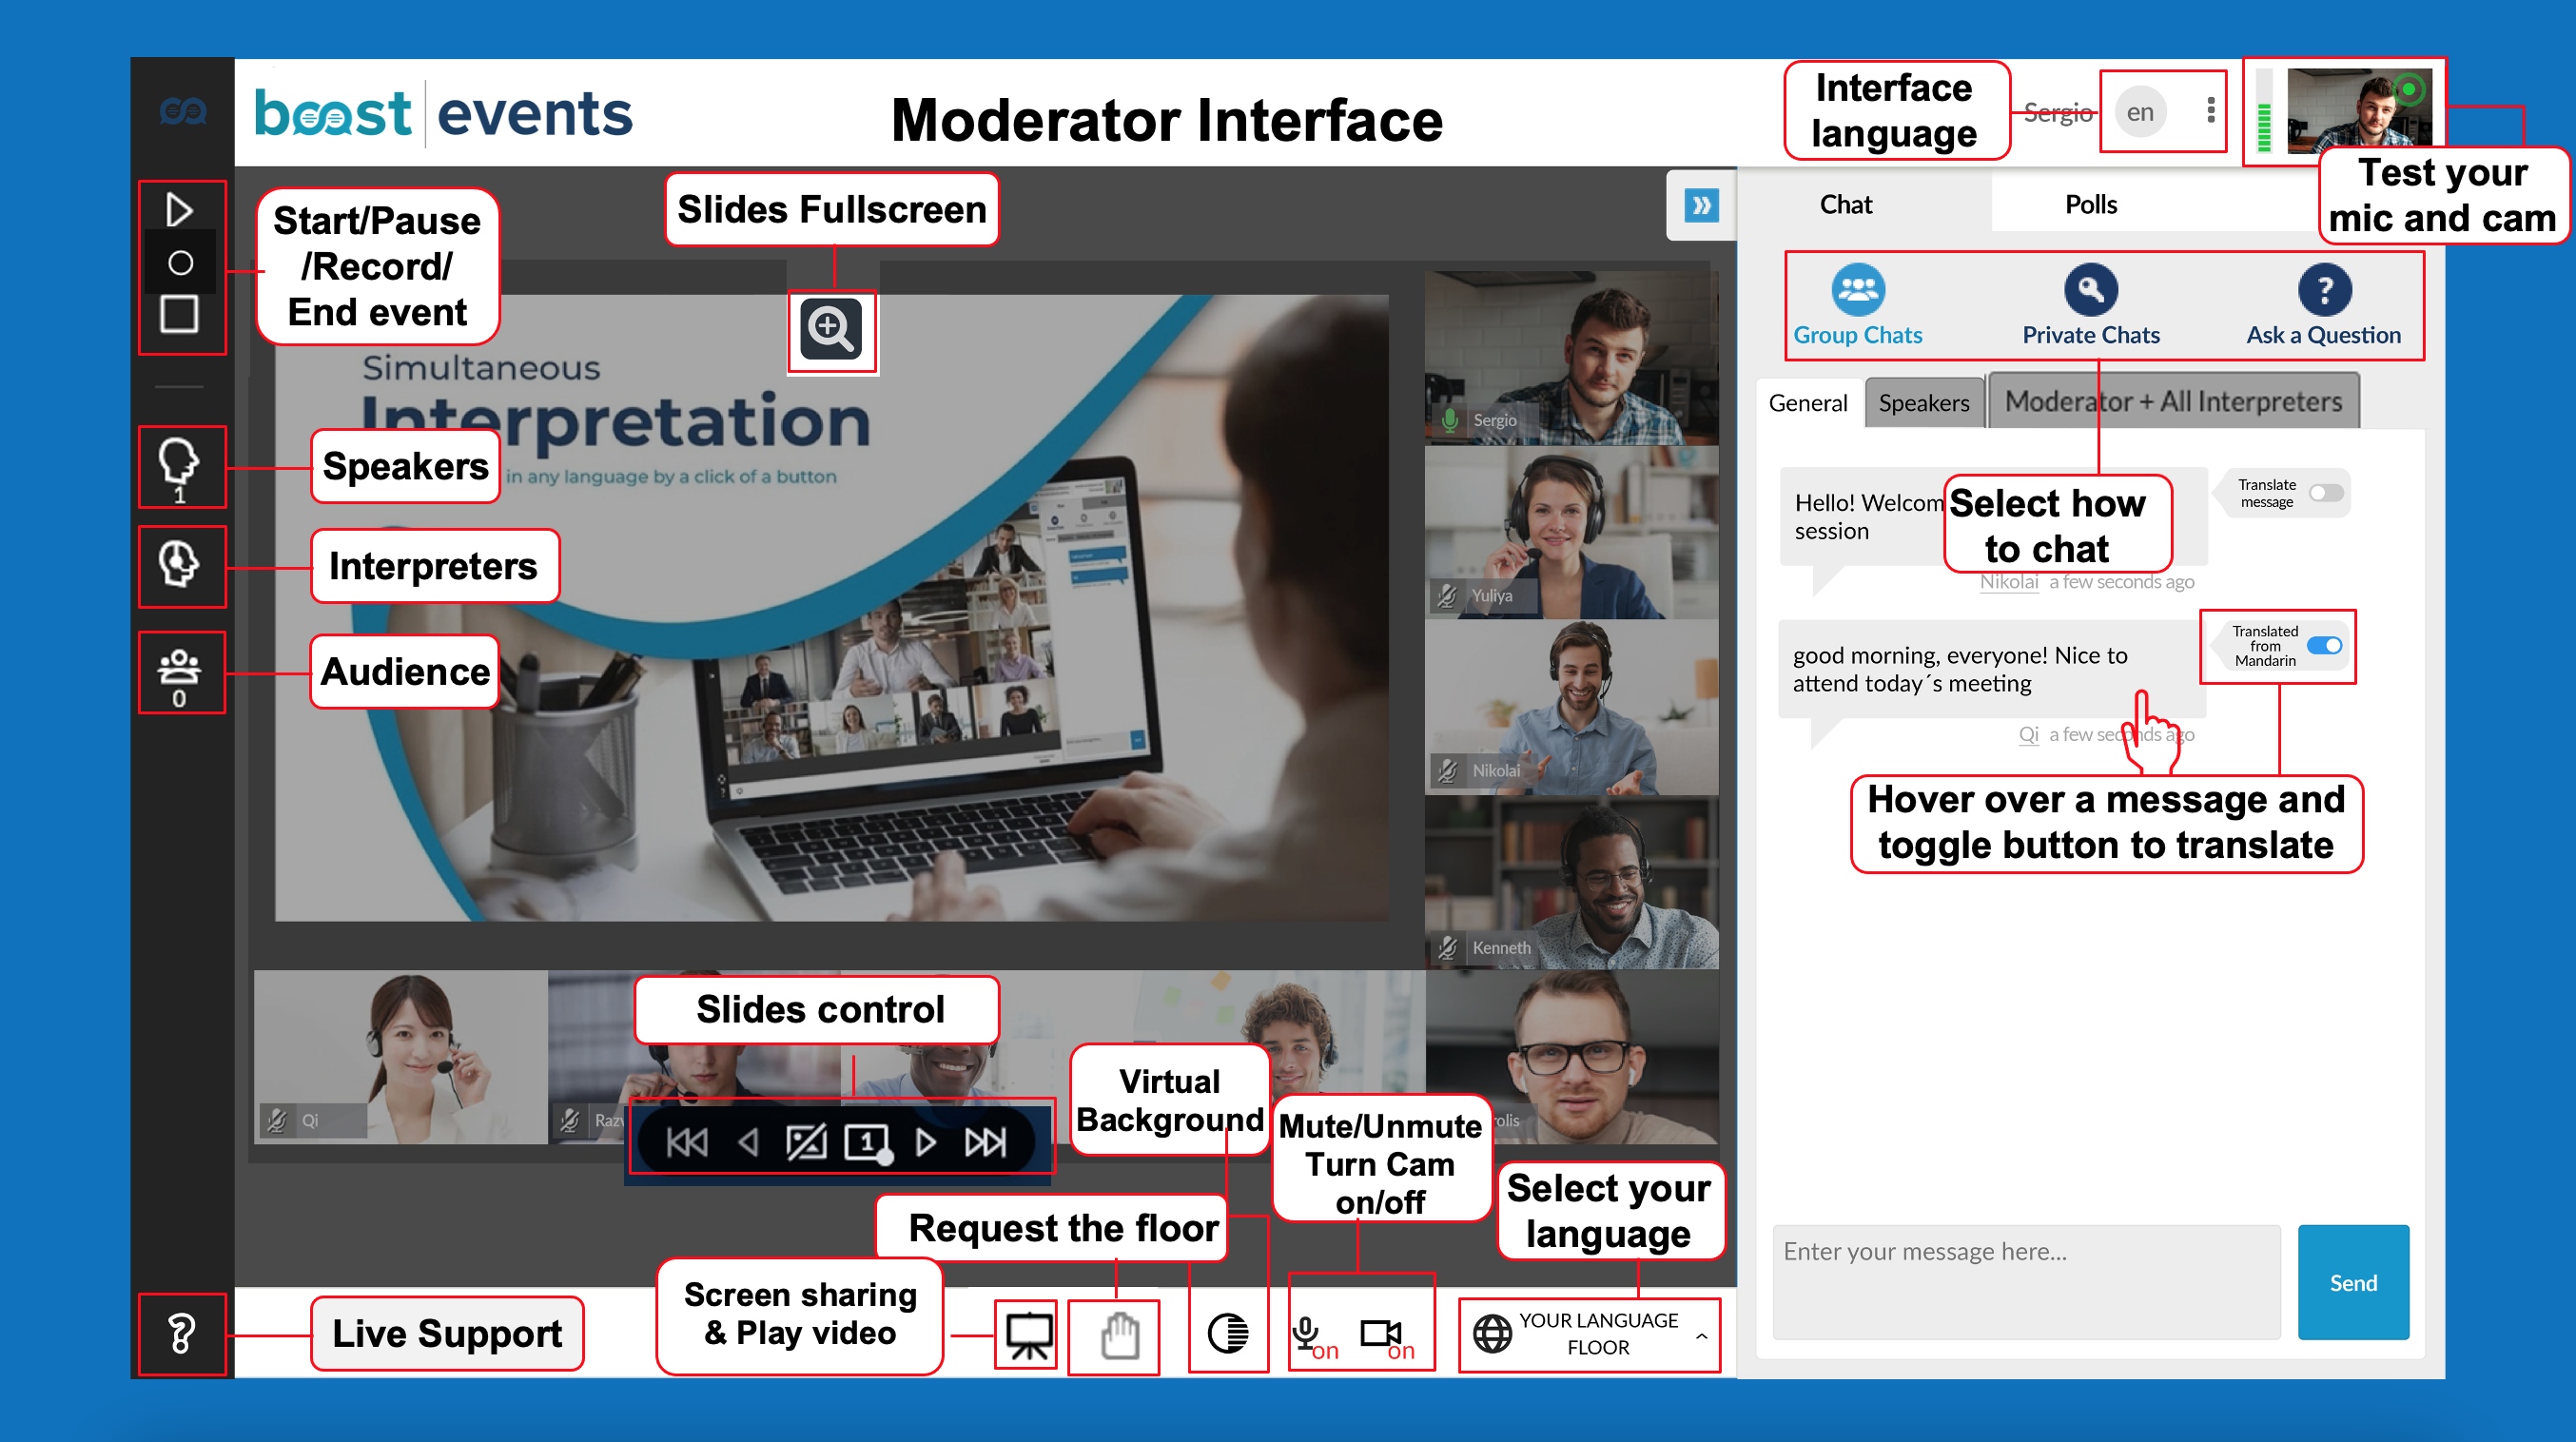Click the Start event play icon
This screenshot has width=2576, height=1442.
point(179,210)
